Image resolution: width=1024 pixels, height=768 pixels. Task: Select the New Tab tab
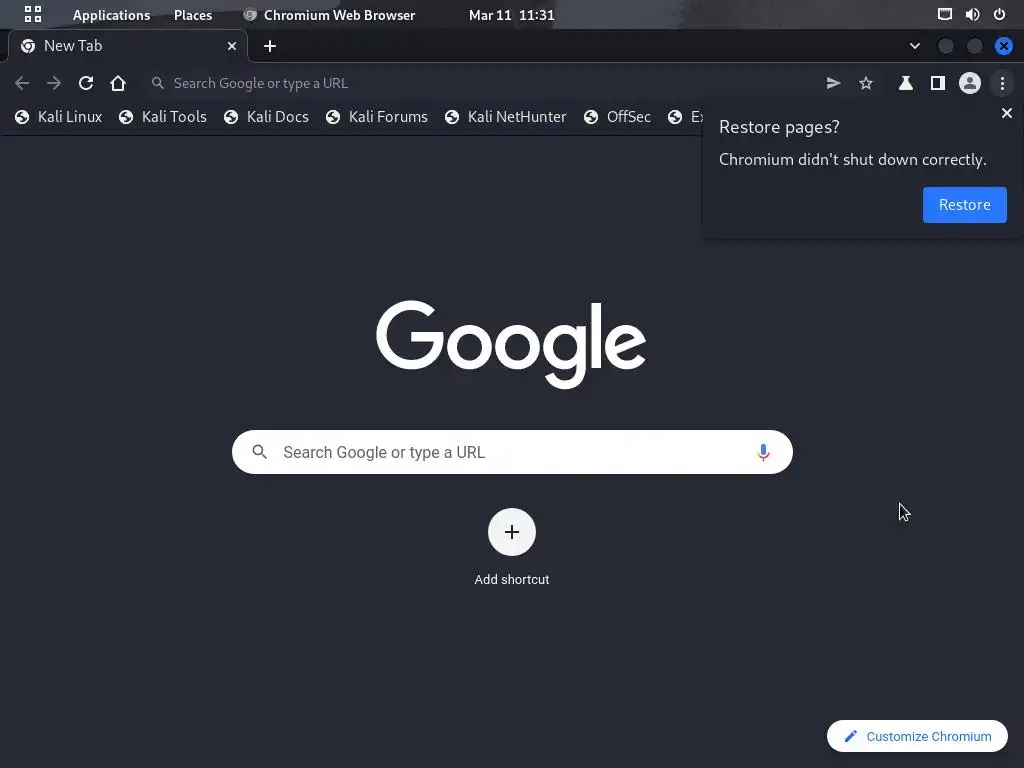[128, 46]
